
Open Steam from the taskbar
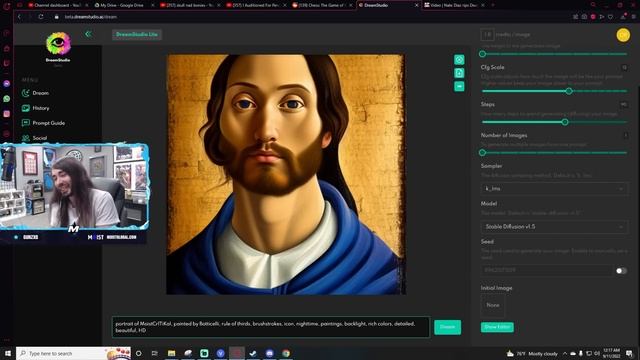[253, 353]
